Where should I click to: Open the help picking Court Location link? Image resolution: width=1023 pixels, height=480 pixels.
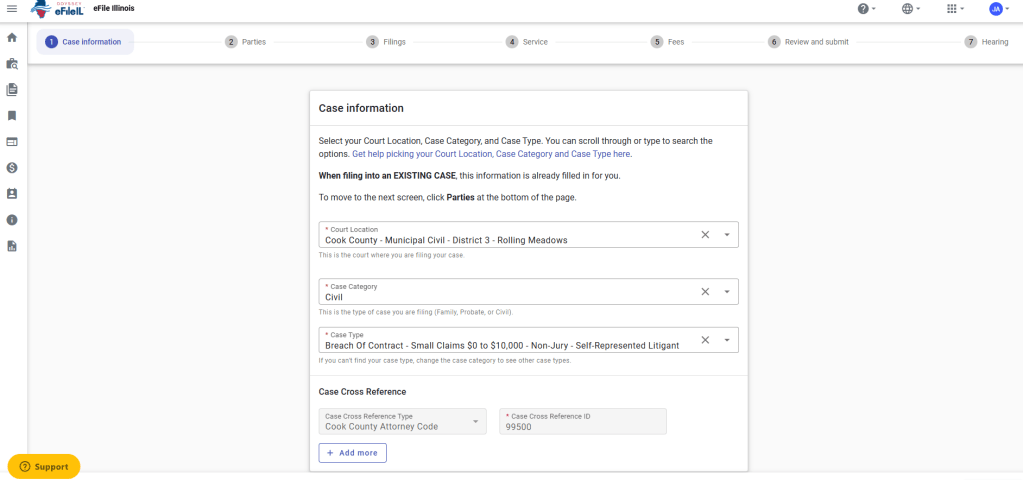tap(491, 154)
